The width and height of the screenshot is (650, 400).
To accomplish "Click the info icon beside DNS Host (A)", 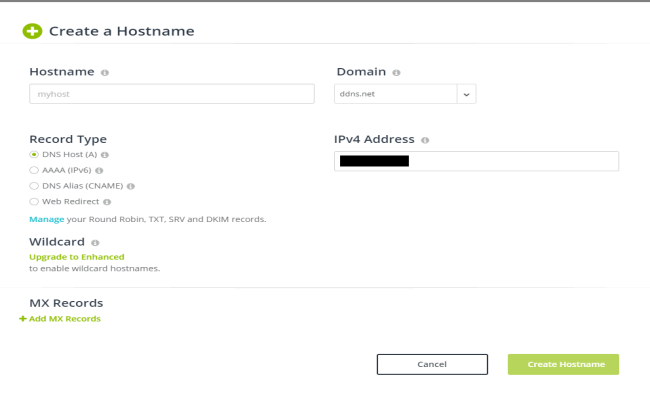I will tap(105, 155).
